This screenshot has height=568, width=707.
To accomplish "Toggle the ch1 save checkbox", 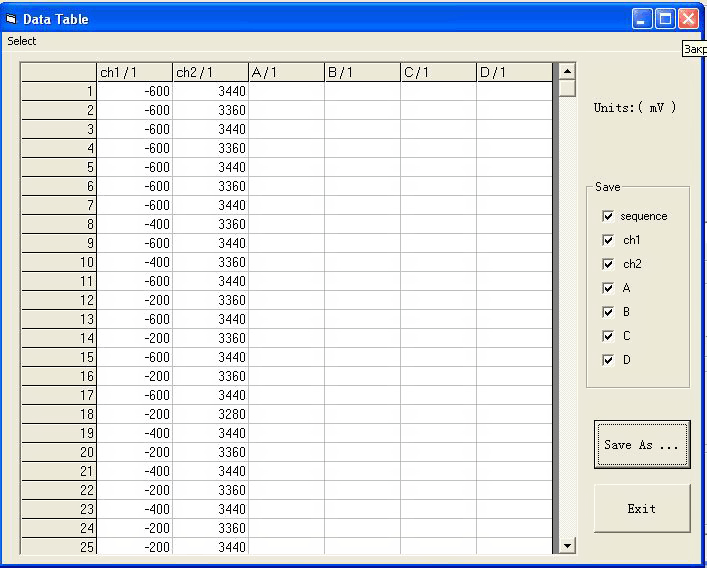I will (x=608, y=240).
